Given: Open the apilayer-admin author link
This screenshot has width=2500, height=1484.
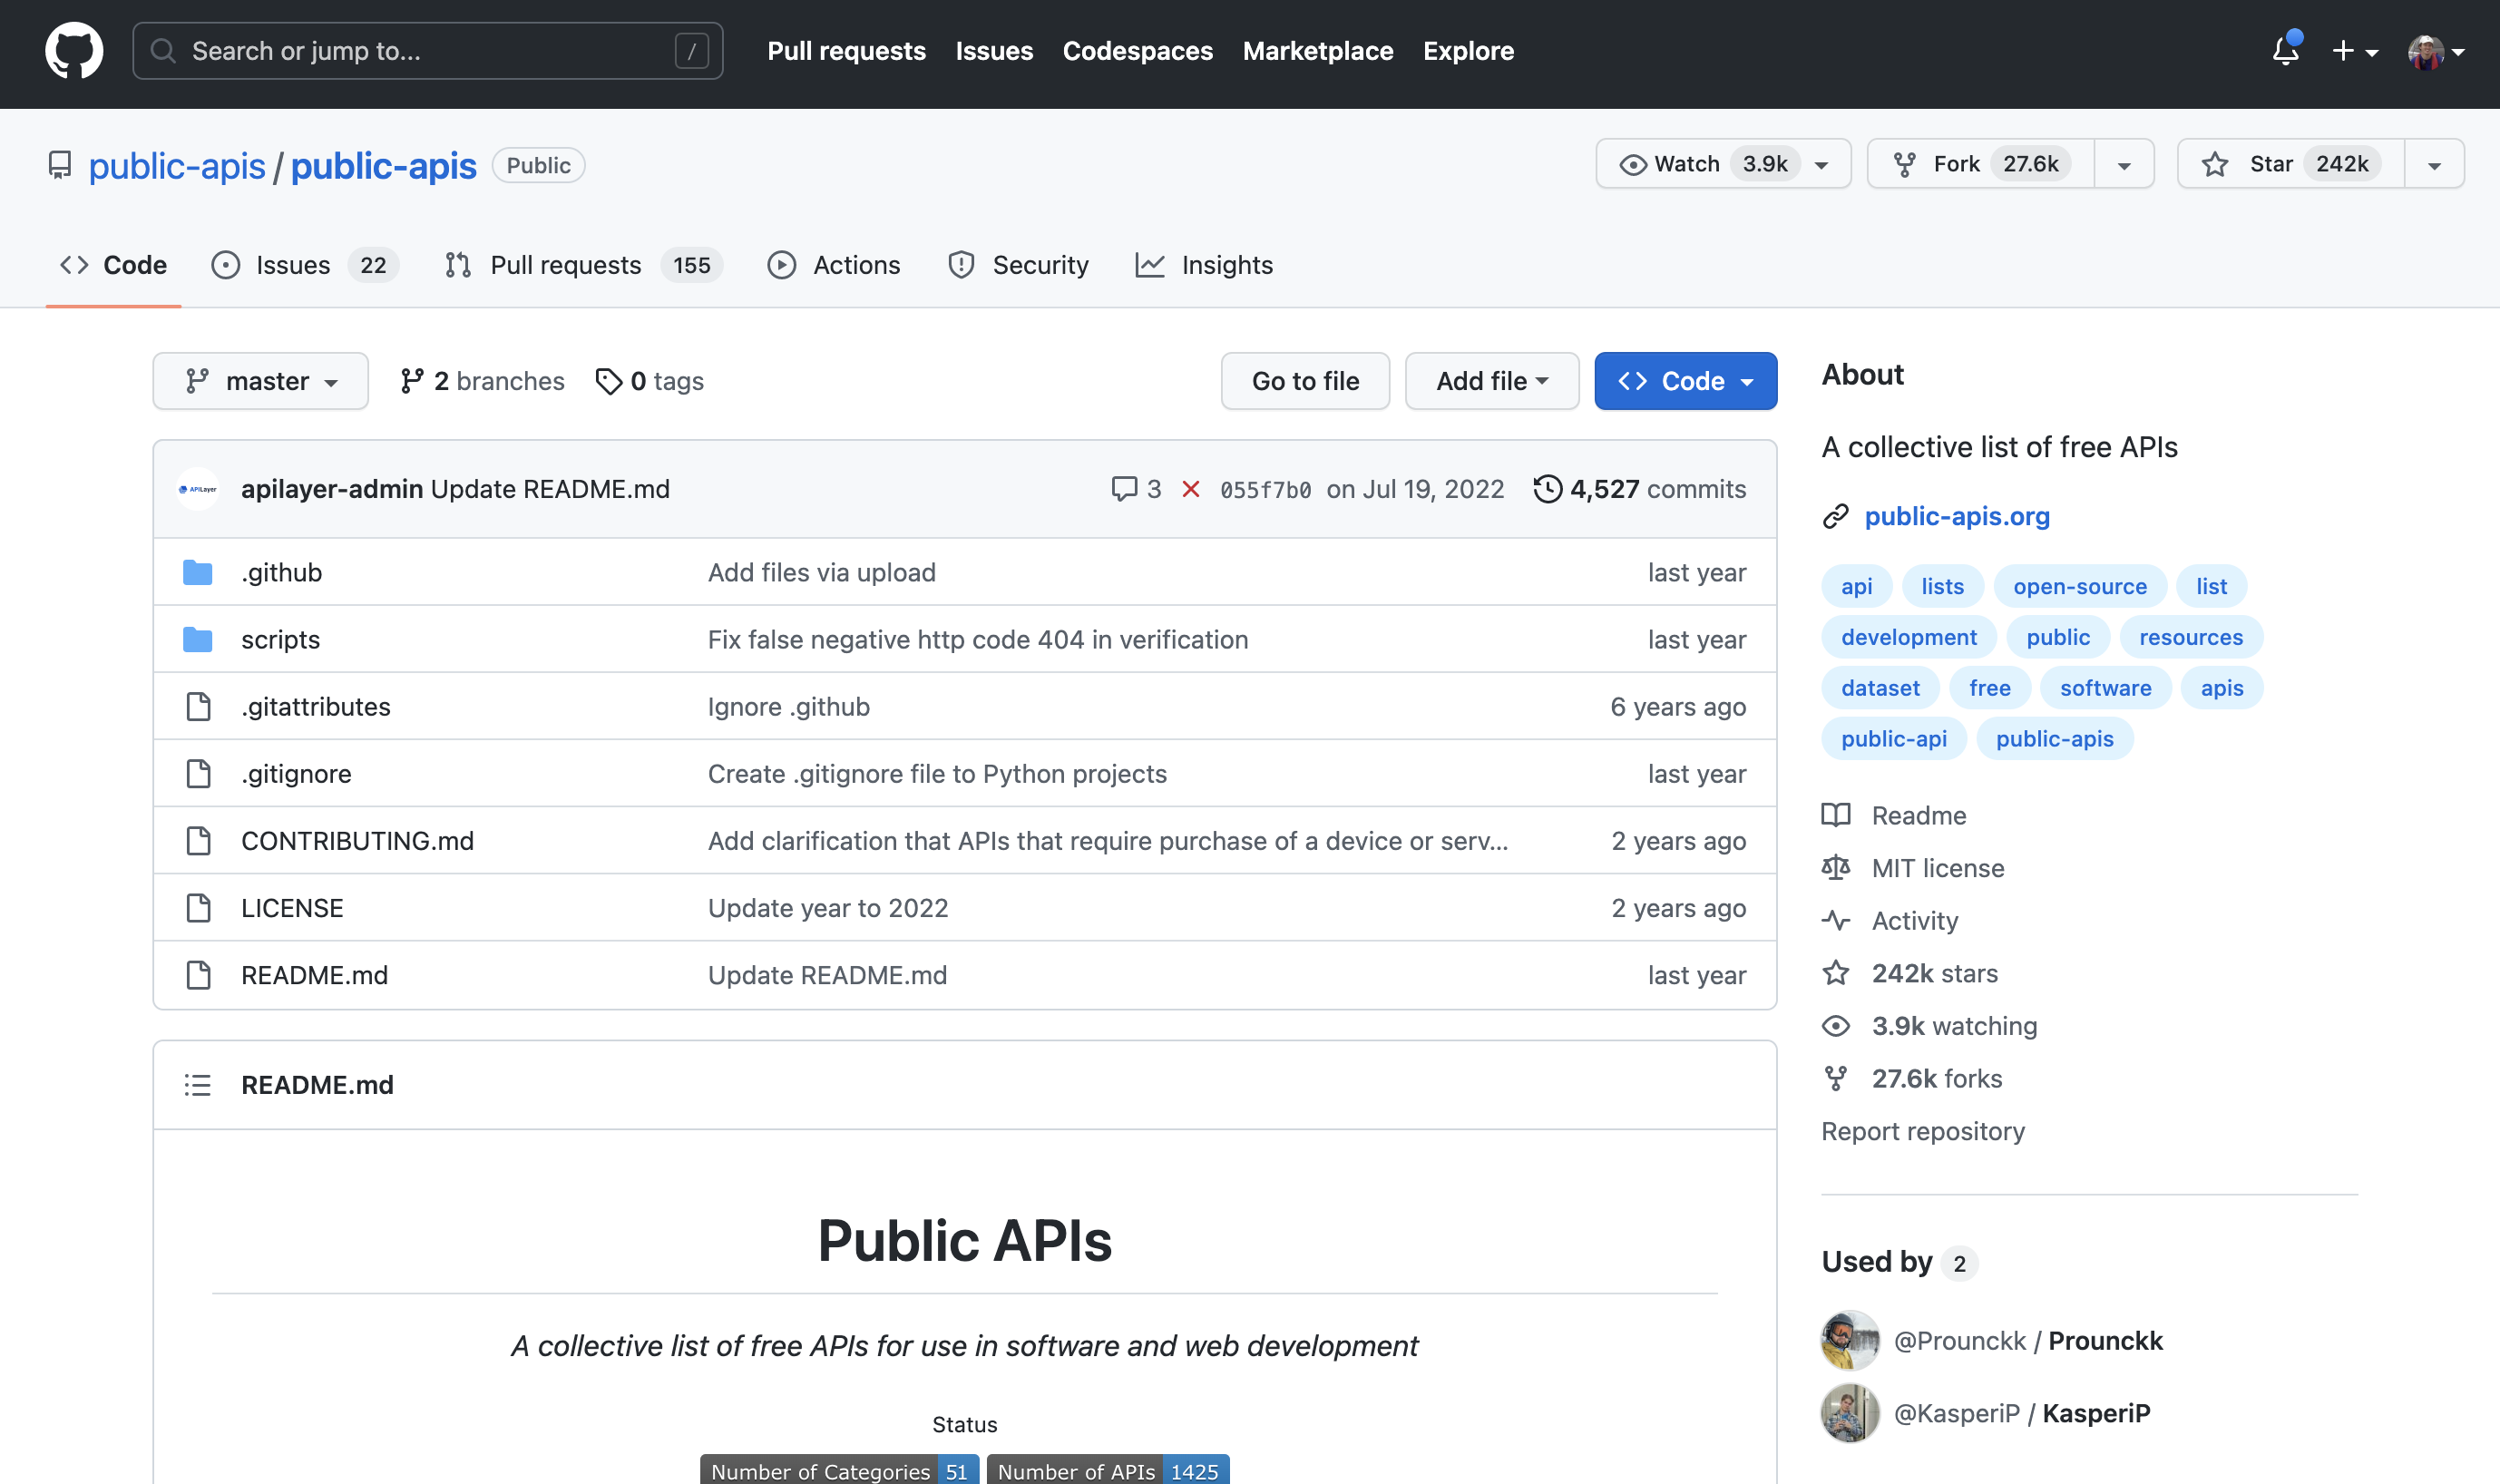Looking at the screenshot, I should pos(332,489).
